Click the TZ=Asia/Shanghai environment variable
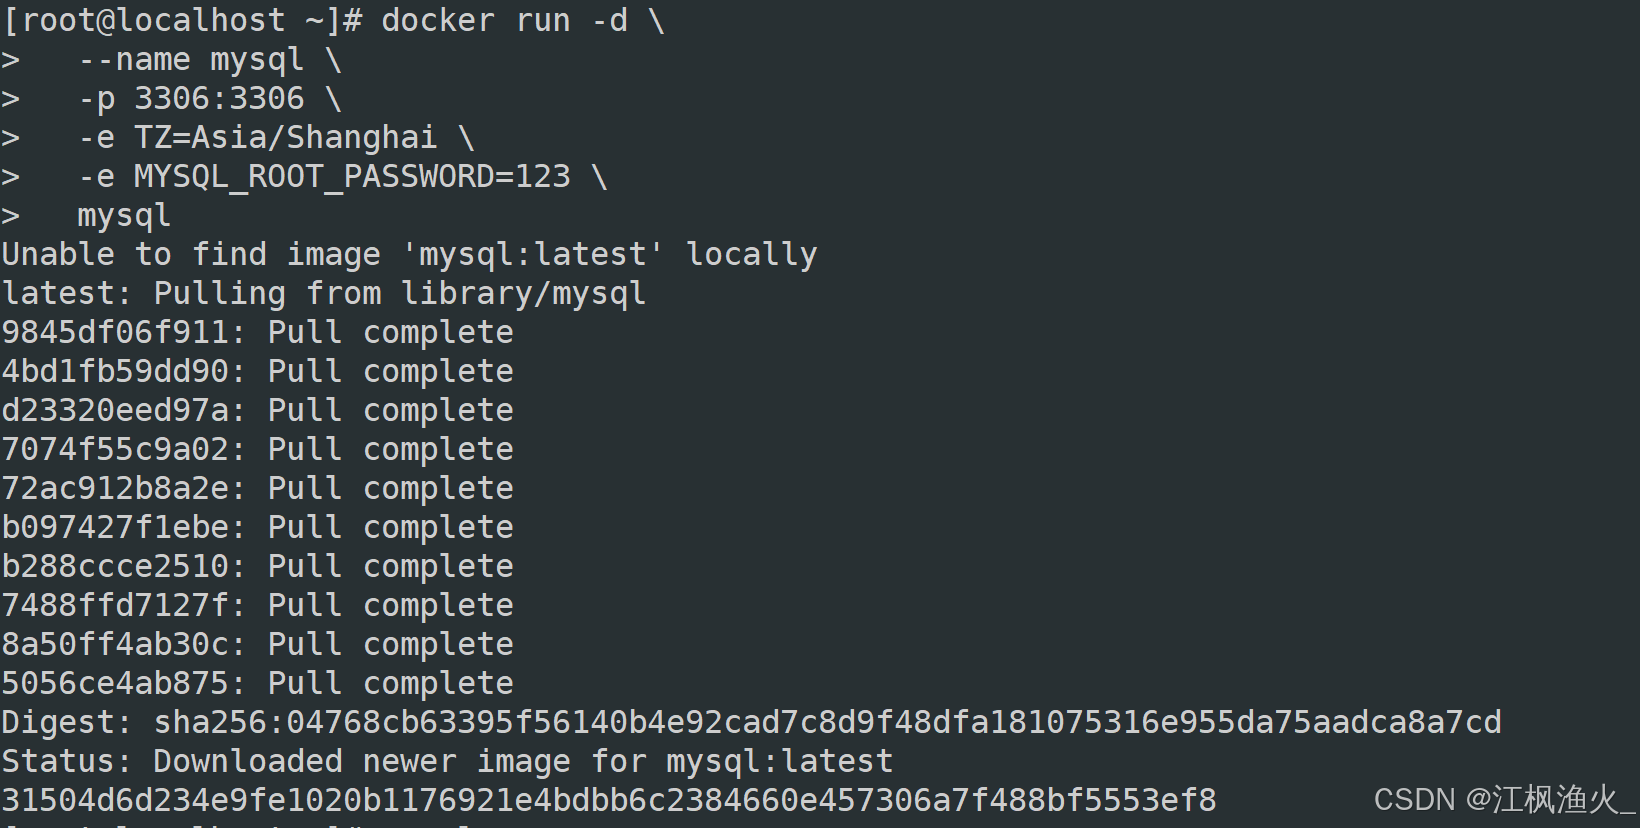 coord(286,137)
